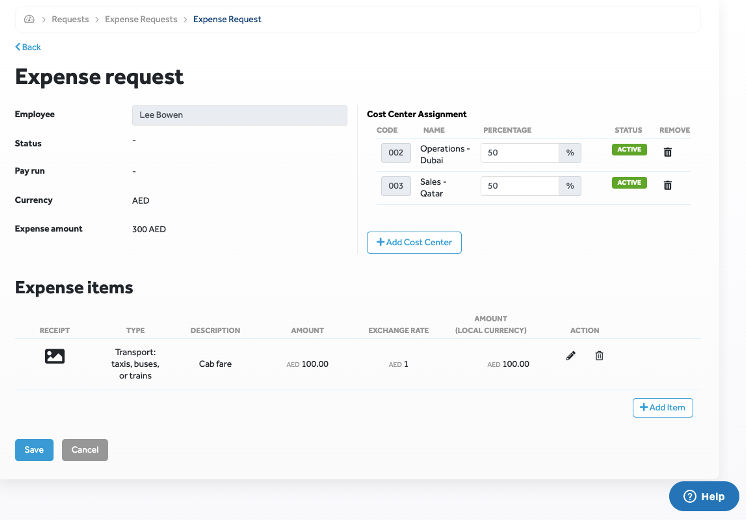Click ACTIVE status badge for Operations - Dubai
Image resolution: width=746 pixels, height=520 pixels.
coord(629,150)
